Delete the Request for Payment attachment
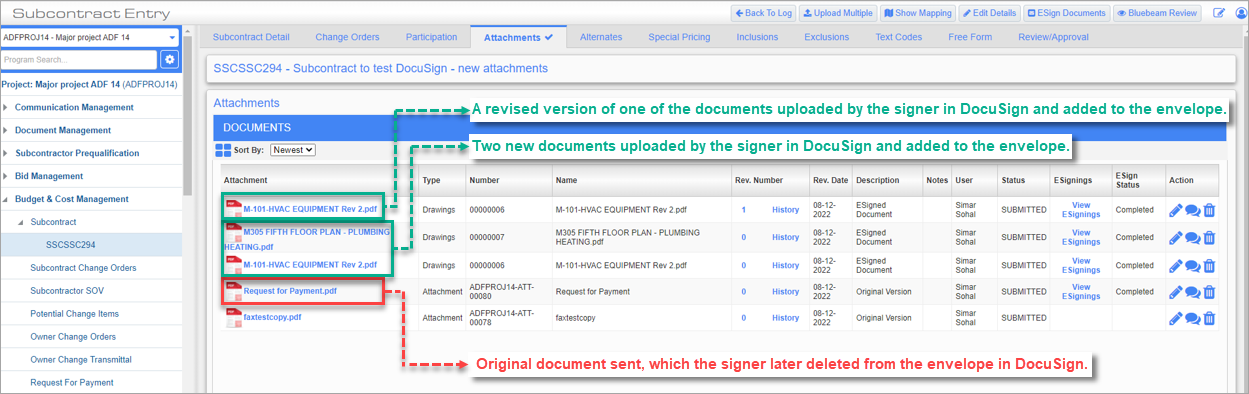This screenshot has height=394, width=1249. tap(1209, 291)
